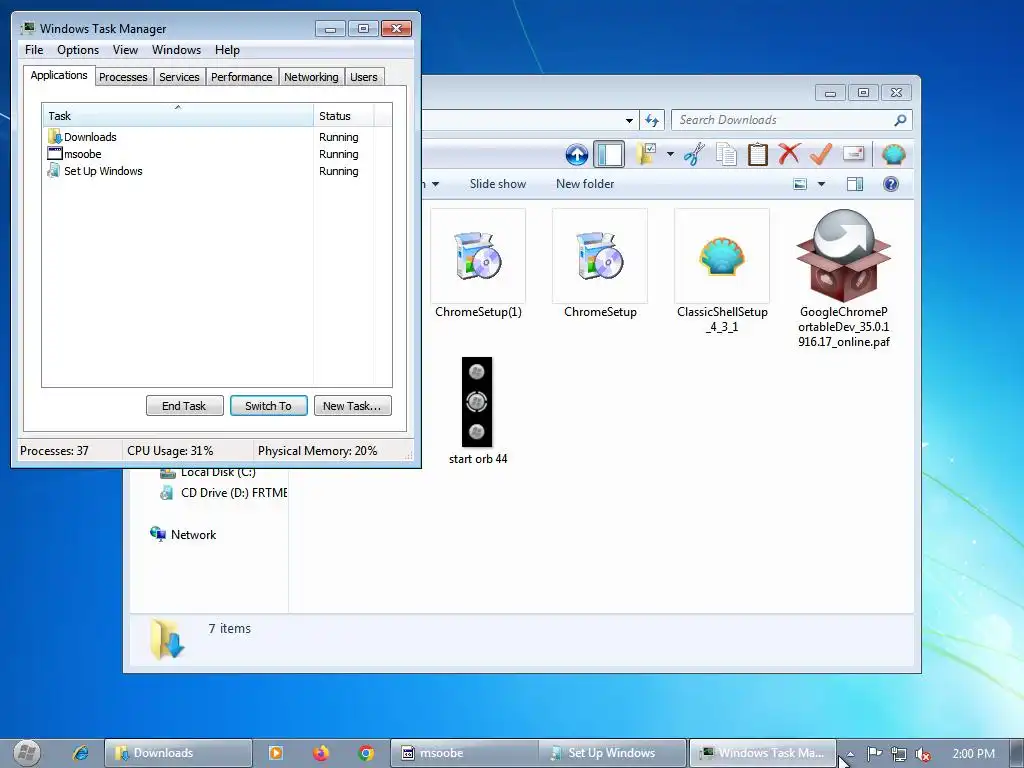The width and height of the screenshot is (1024, 768).
Task: Click Slide show in the command bar
Action: pos(498,184)
